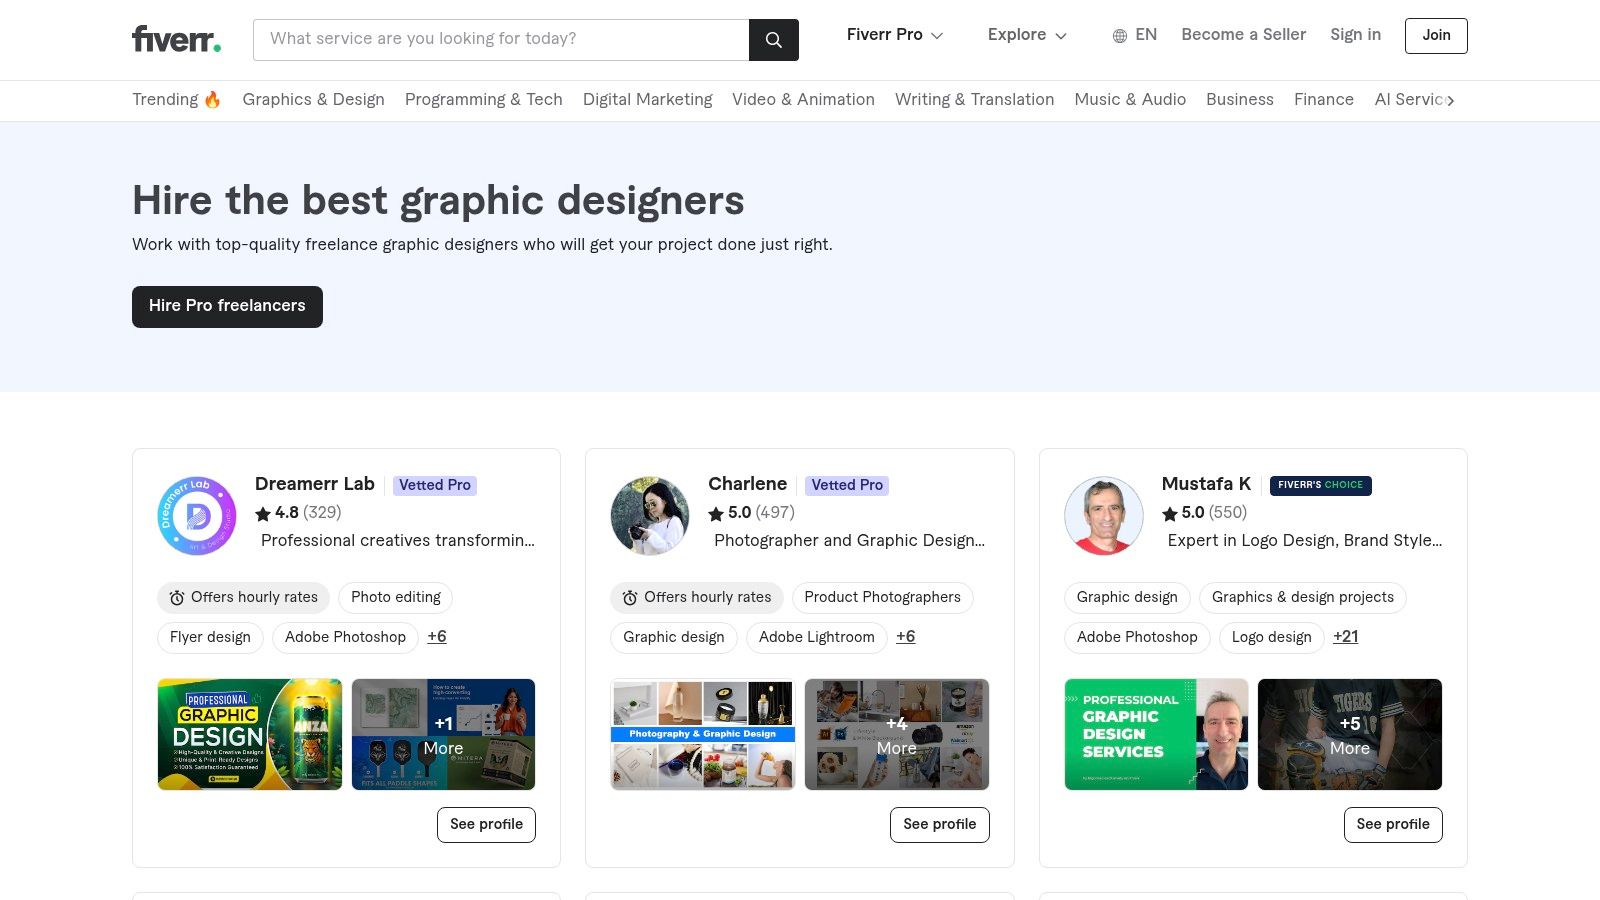Click the Dreamerr Lab name
1600x900 pixels.
point(315,484)
